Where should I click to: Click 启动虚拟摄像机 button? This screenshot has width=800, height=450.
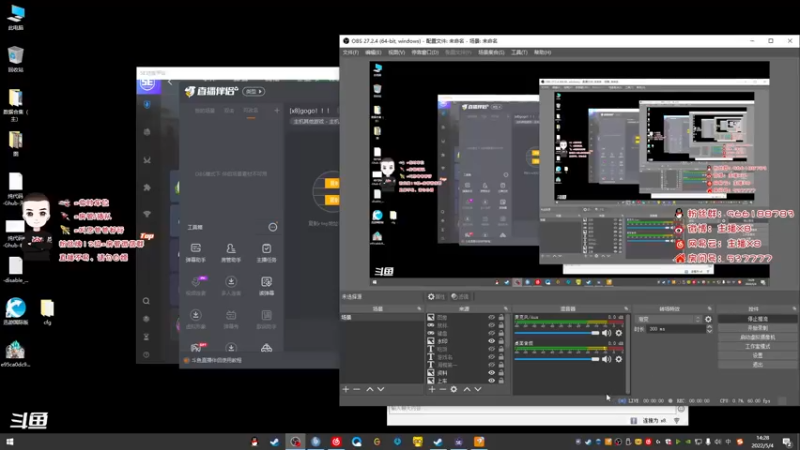tap(758, 337)
